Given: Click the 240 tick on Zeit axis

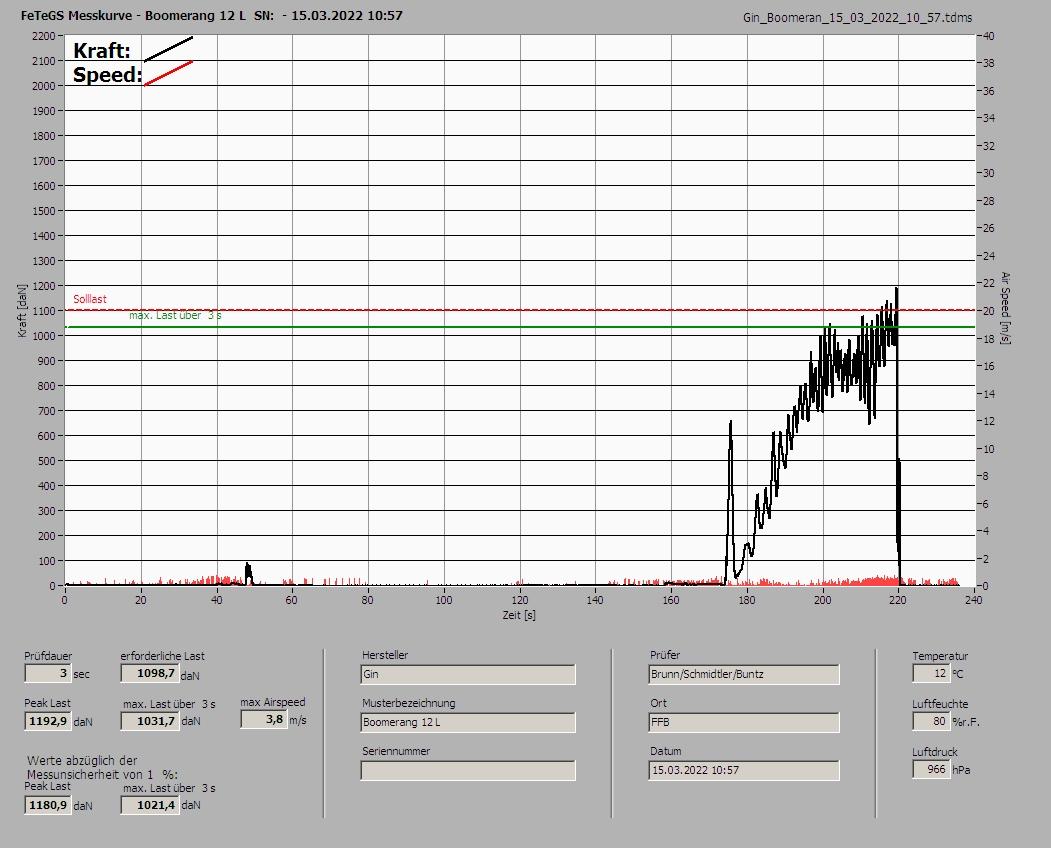Looking at the screenshot, I should click(974, 600).
